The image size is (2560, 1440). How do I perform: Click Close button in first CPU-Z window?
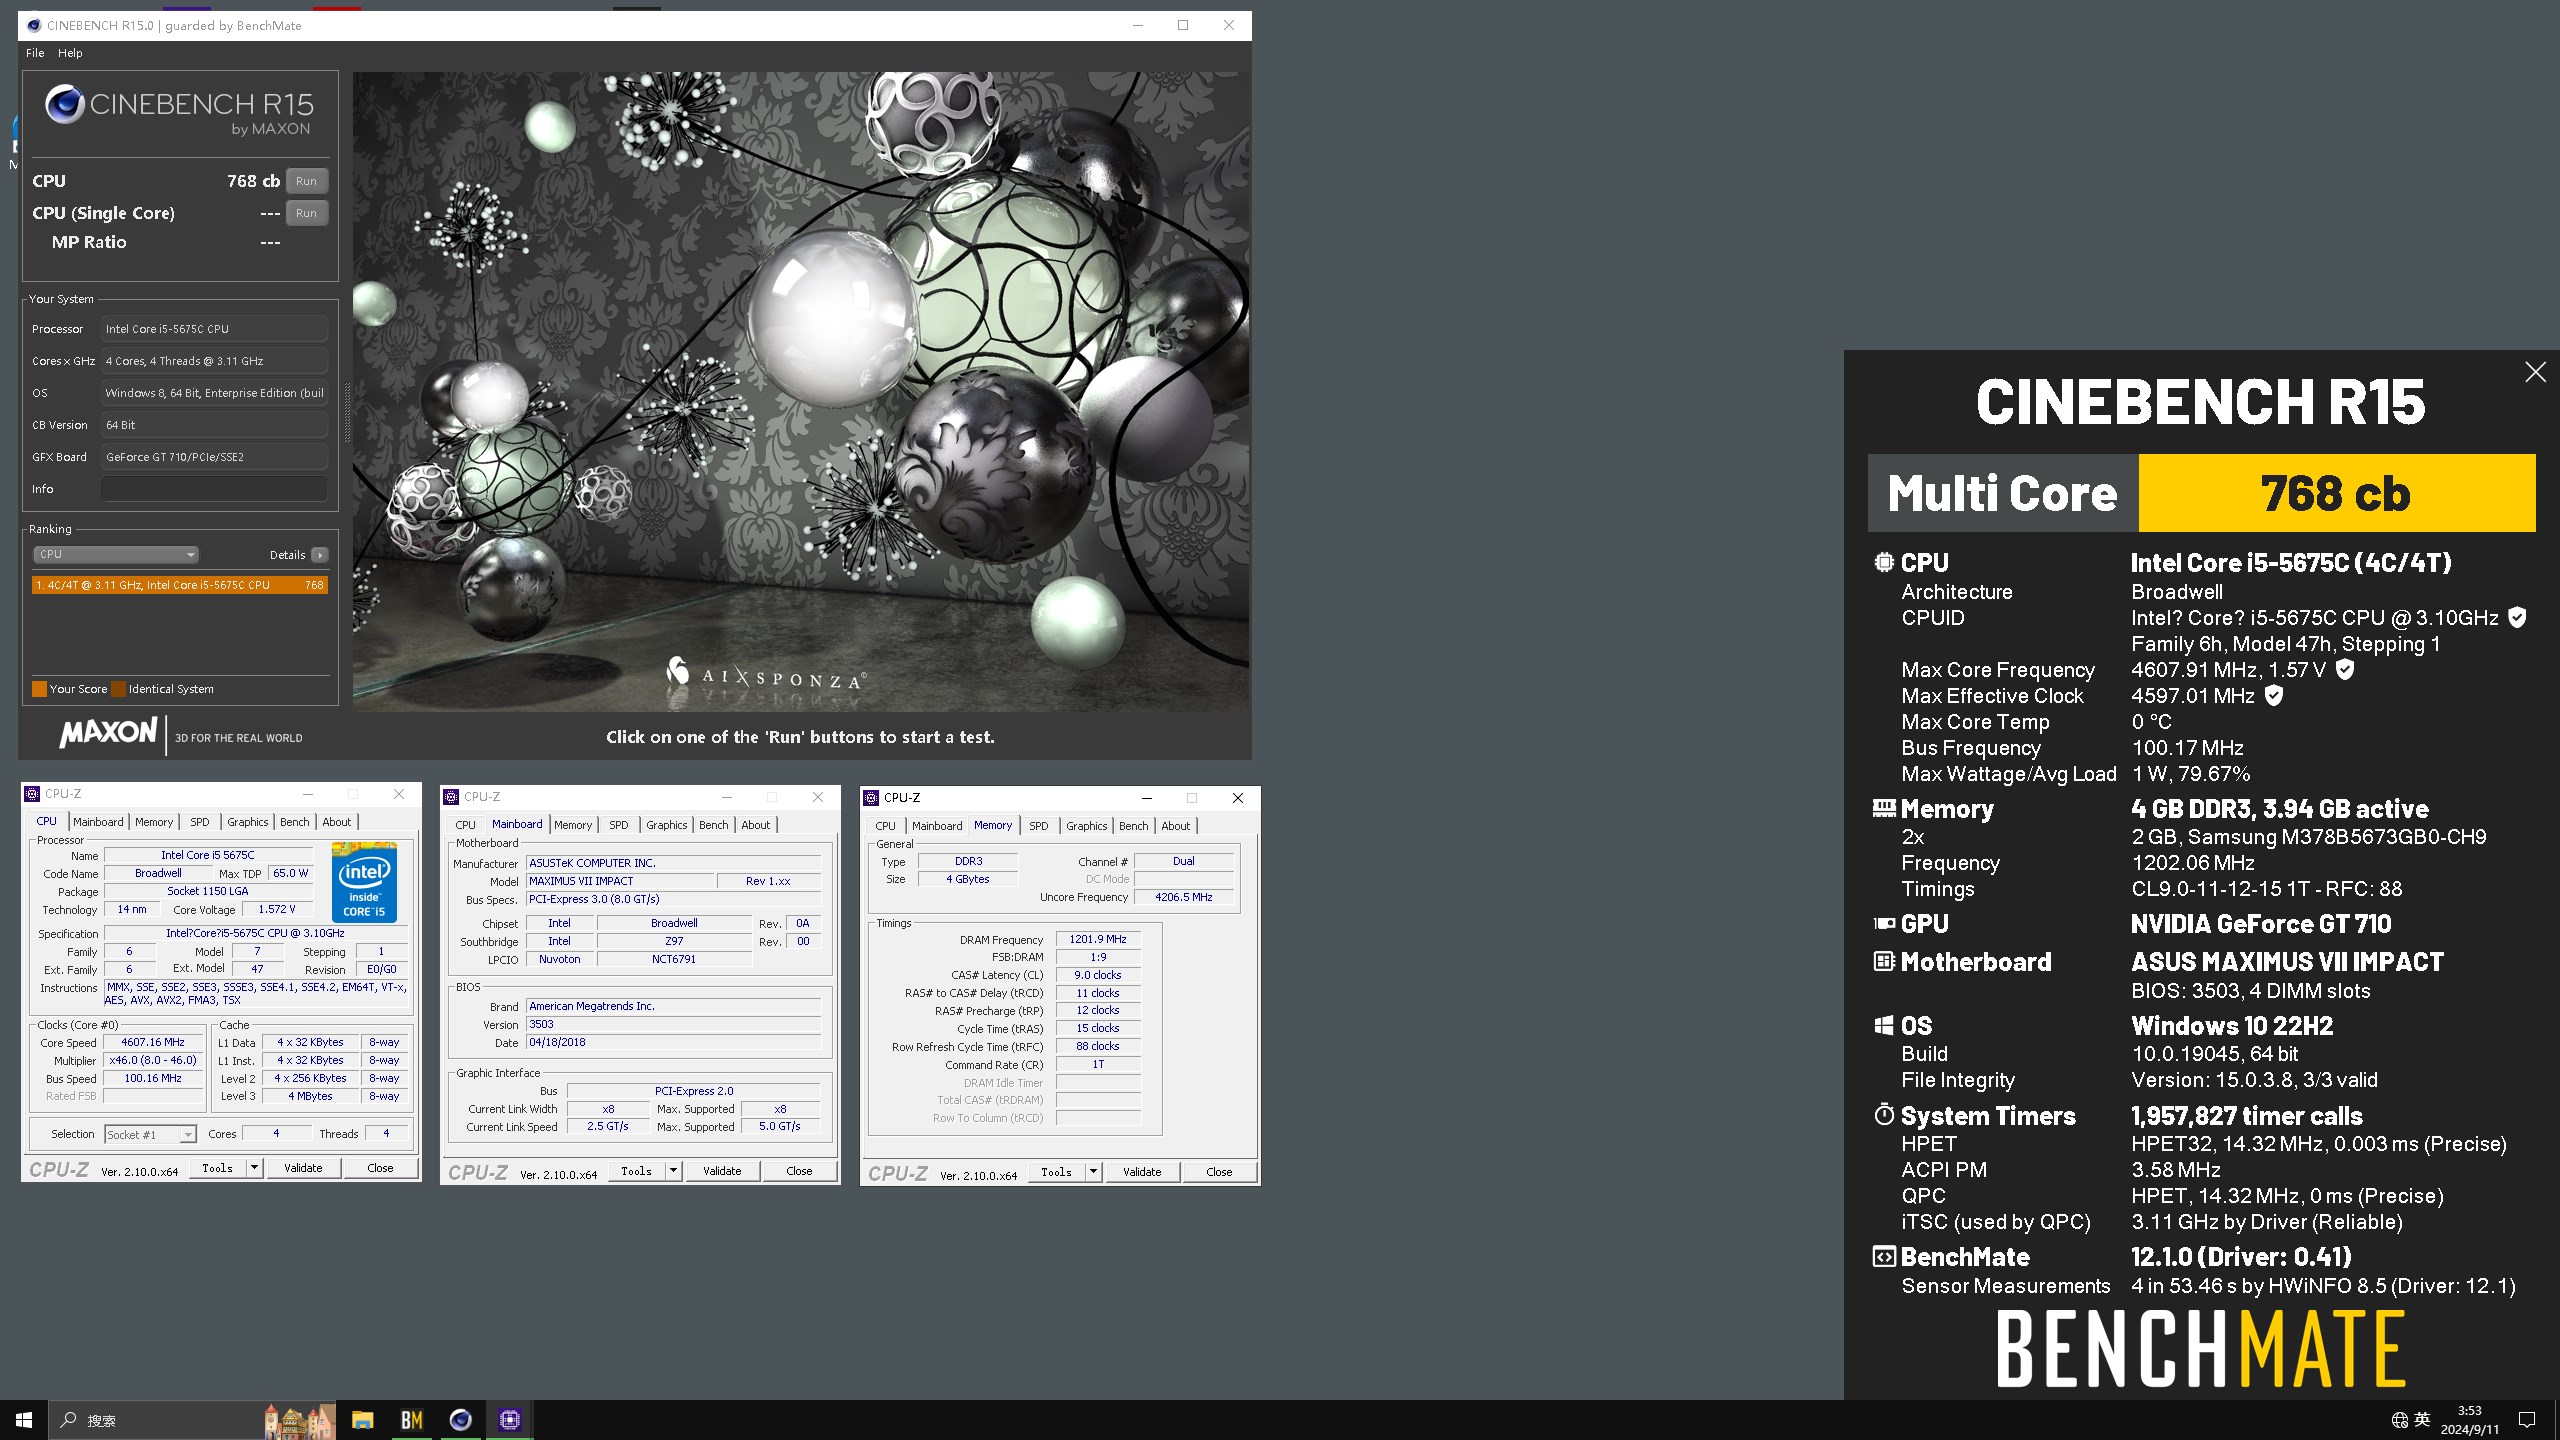[380, 1168]
